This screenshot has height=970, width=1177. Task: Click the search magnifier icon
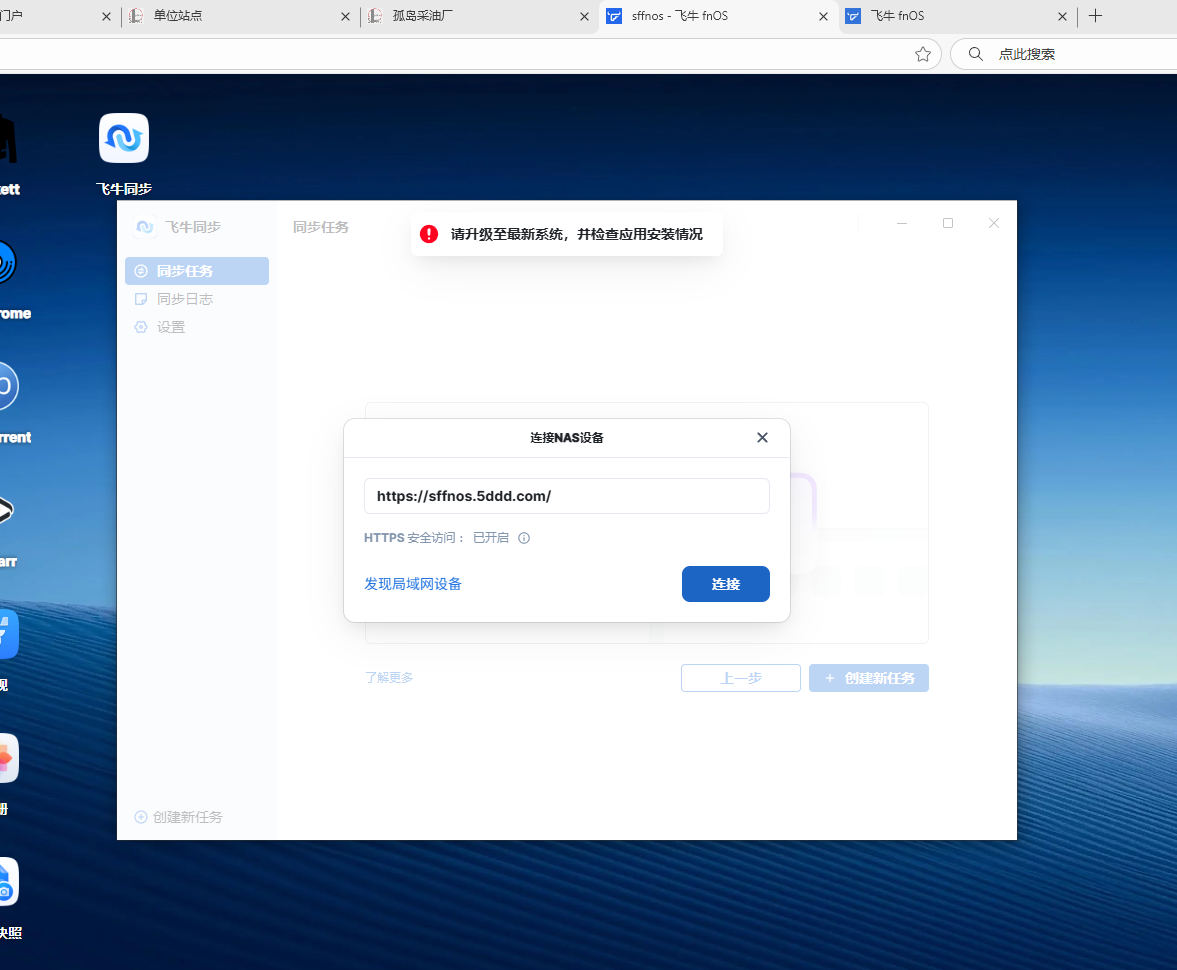click(975, 54)
